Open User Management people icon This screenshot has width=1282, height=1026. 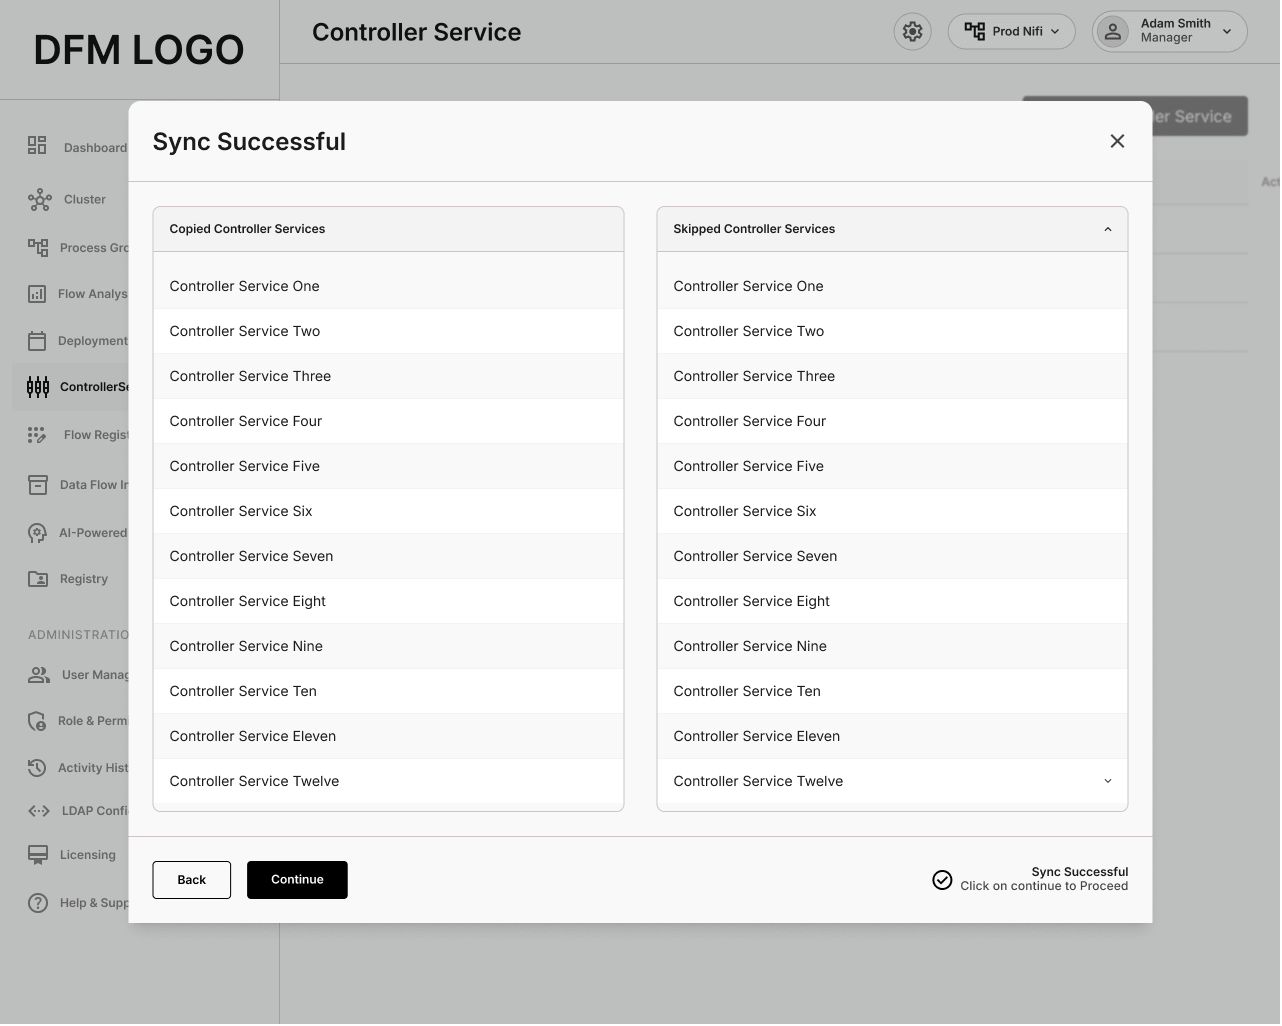click(x=39, y=675)
